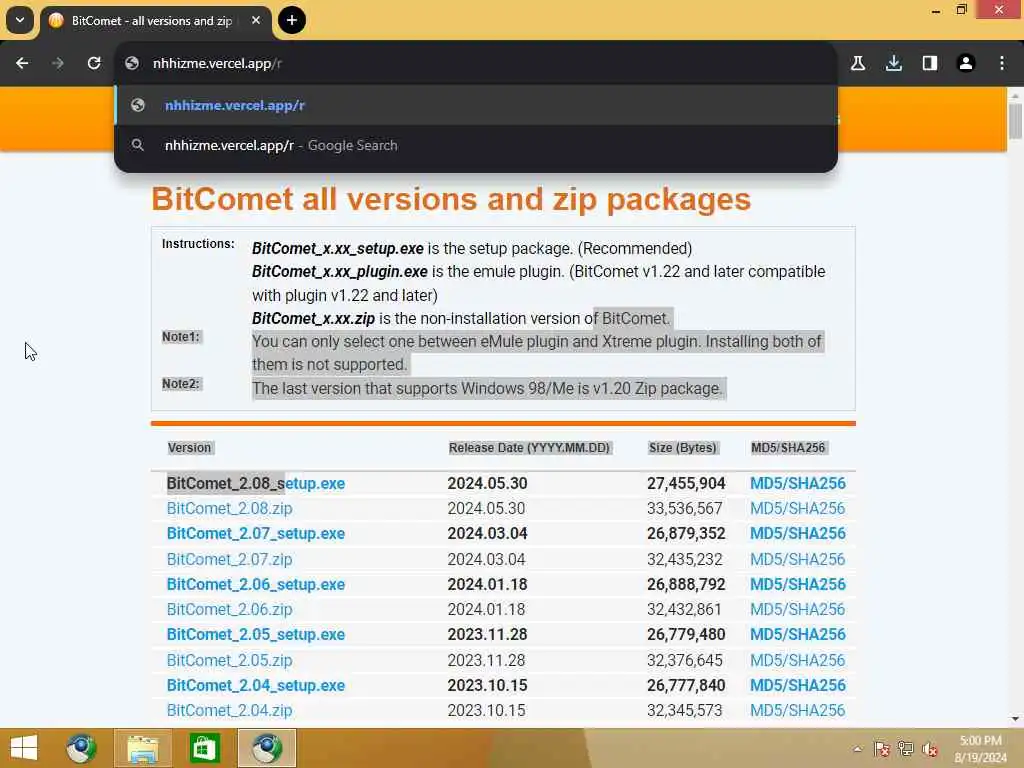Open the Windows Start button
This screenshot has width=1024, height=768.
[x=24, y=748]
